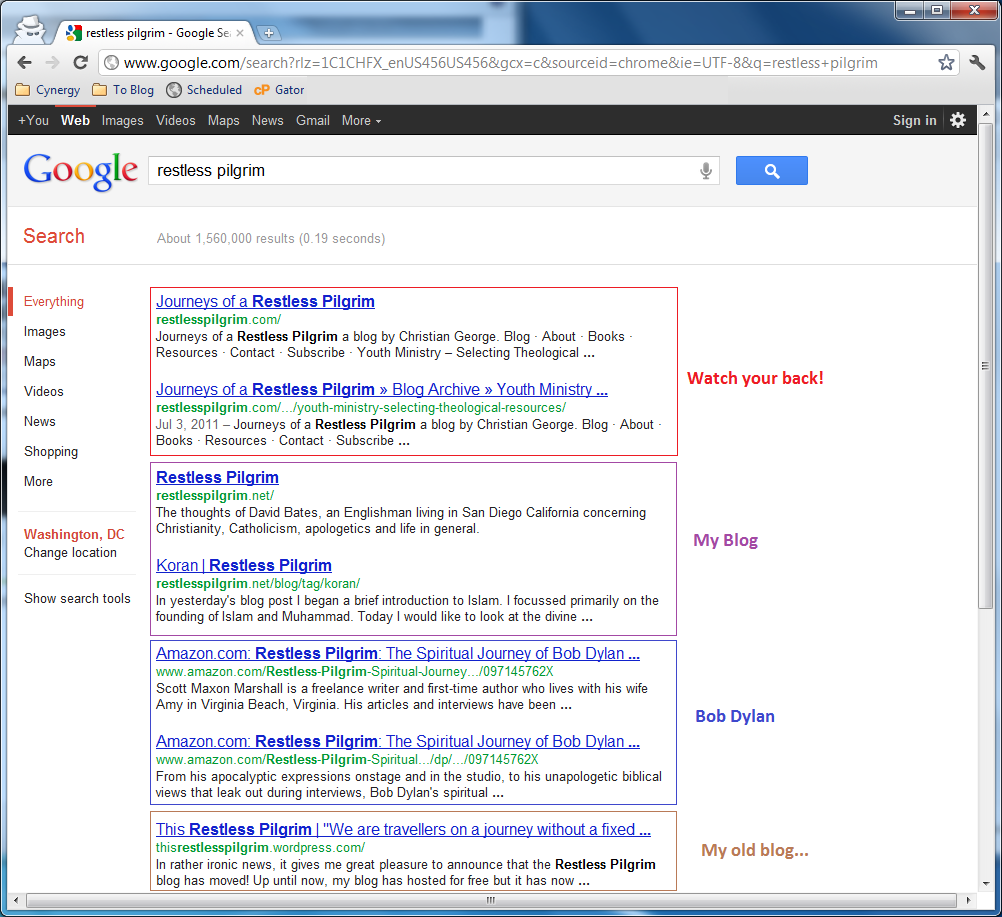Click the scroll right arrow
The height and width of the screenshot is (917, 1002).
[x=969, y=900]
